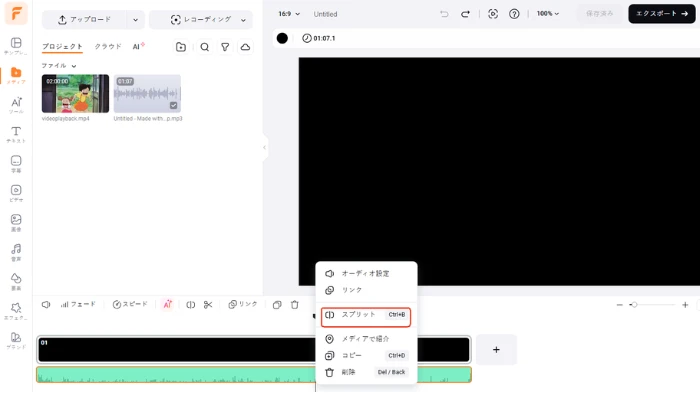Click the FlexClip logo icon

click(x=16, y=13)
